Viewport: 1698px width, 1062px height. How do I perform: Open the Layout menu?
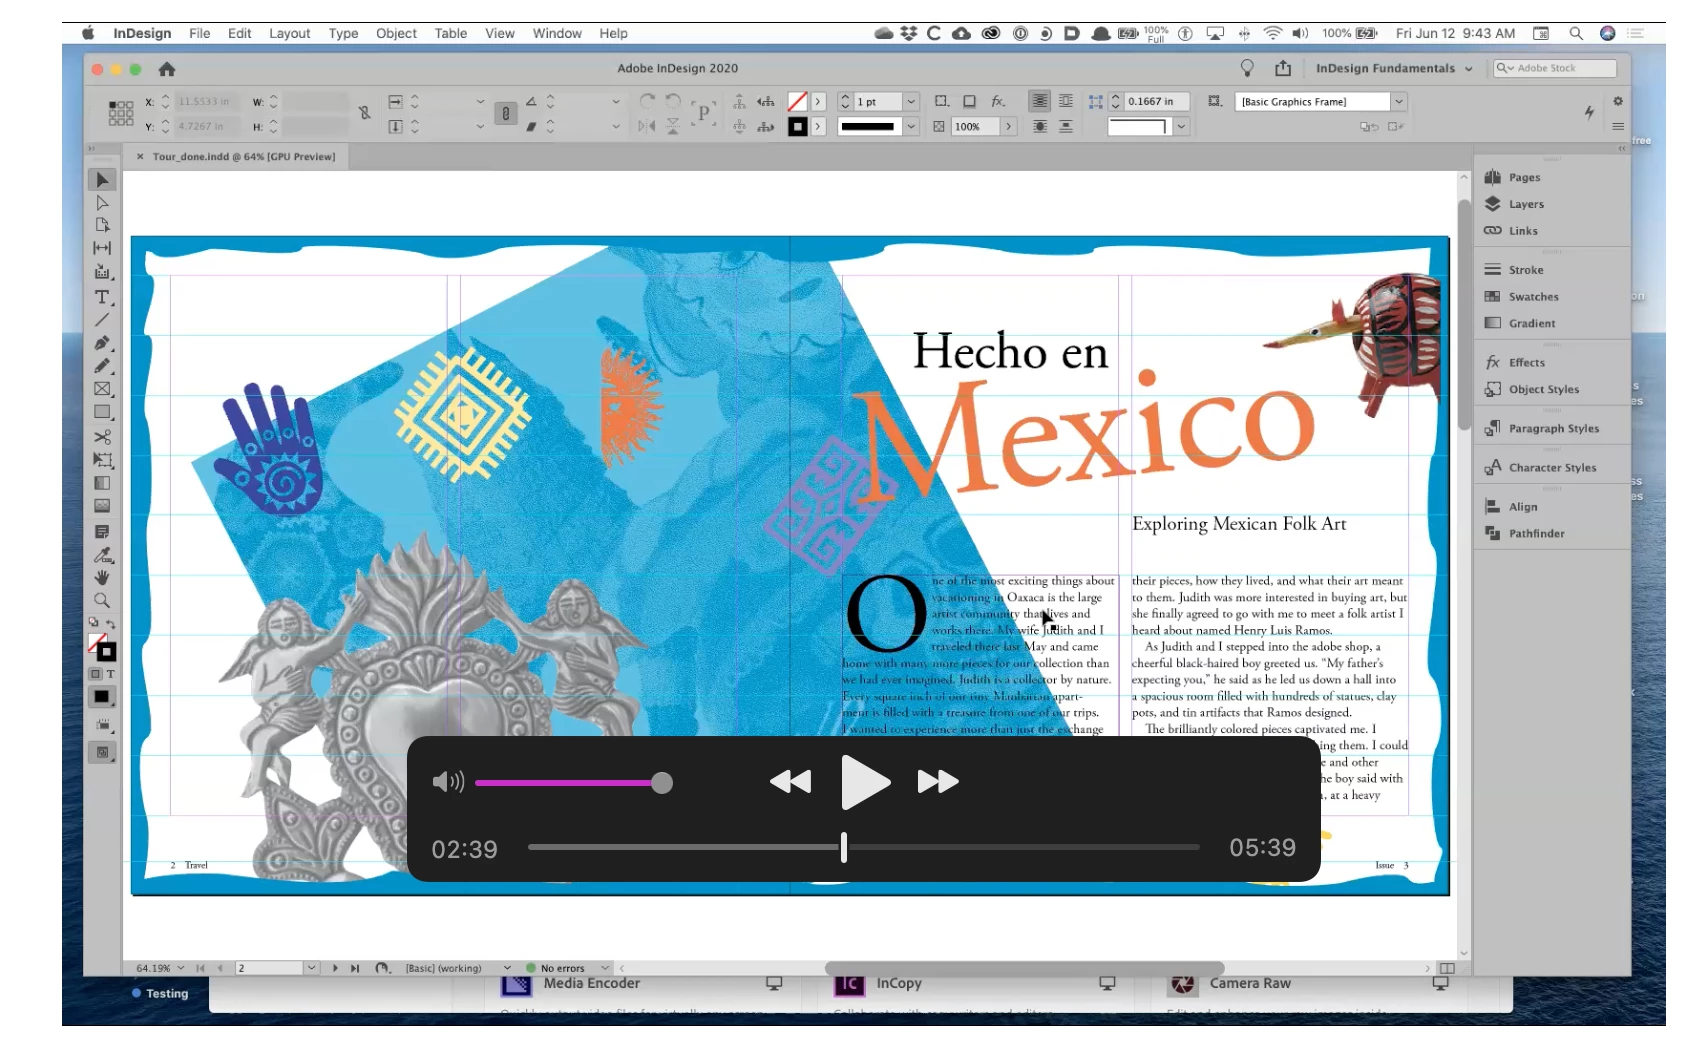pos(289,33)
